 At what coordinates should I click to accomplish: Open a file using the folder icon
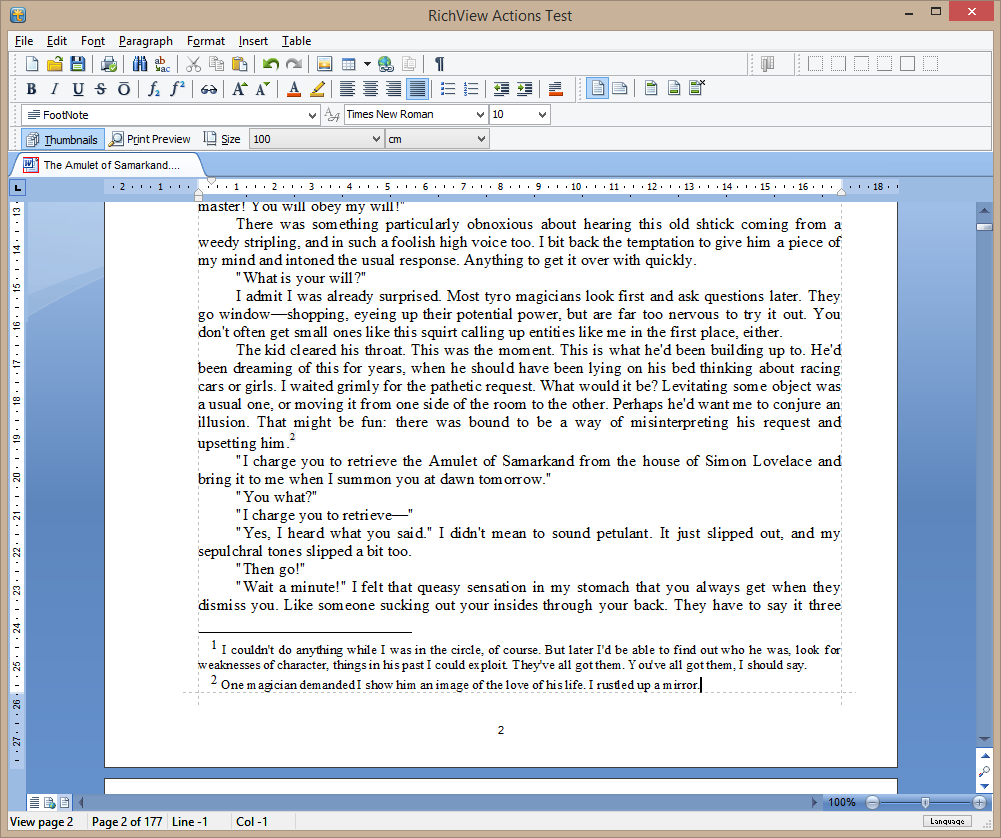tap(55, 64)
